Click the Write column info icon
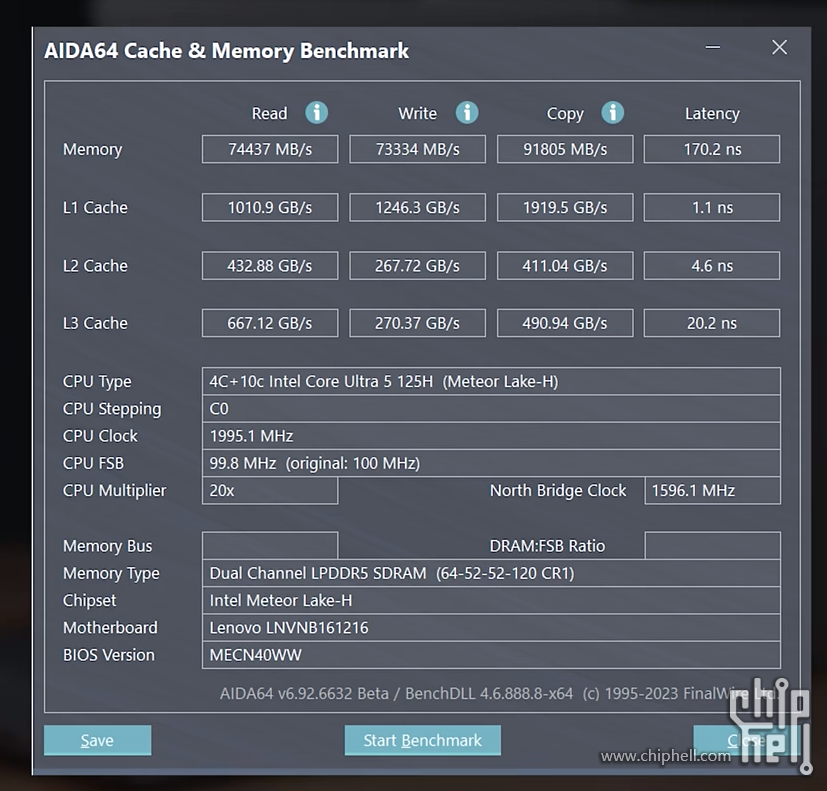The height and width of the screenshot is (791, 827). coord(467,112)
